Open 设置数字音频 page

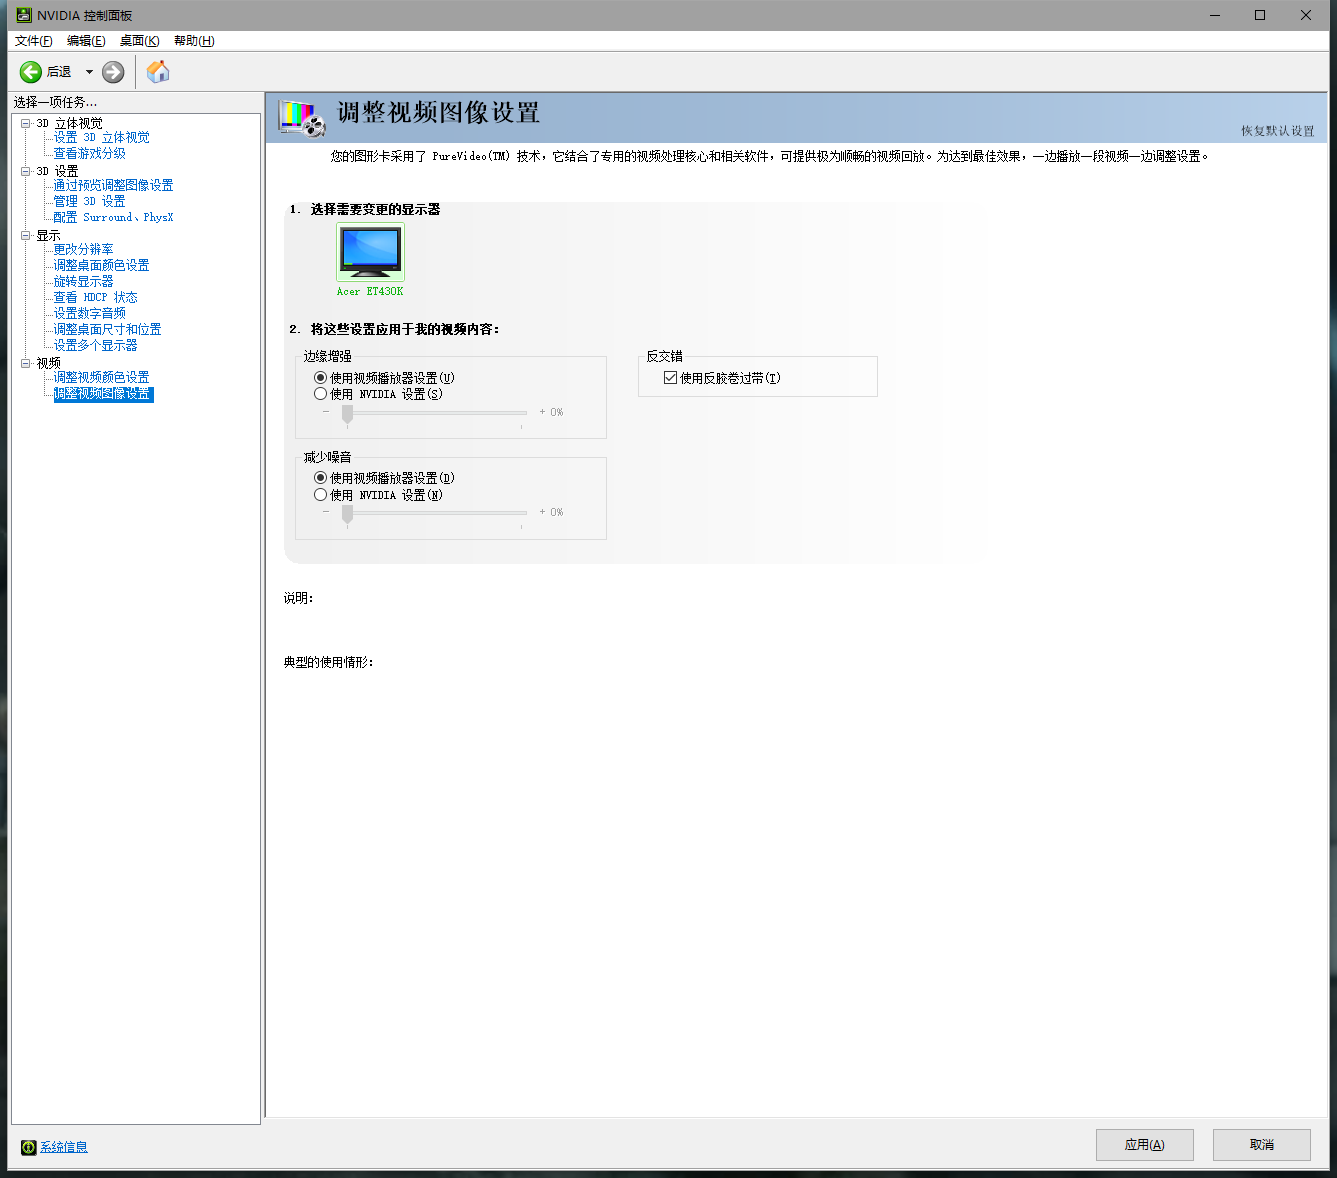(90, 313)
